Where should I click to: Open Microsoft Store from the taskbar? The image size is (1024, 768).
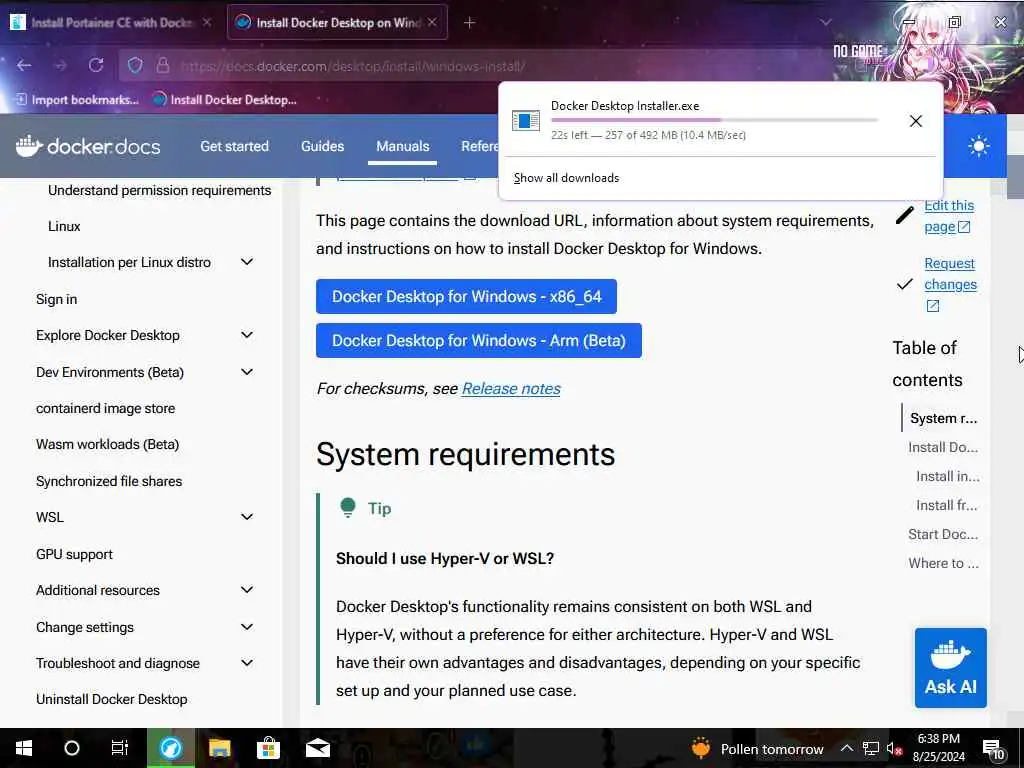pyautogui.click(x=268, y=748)
